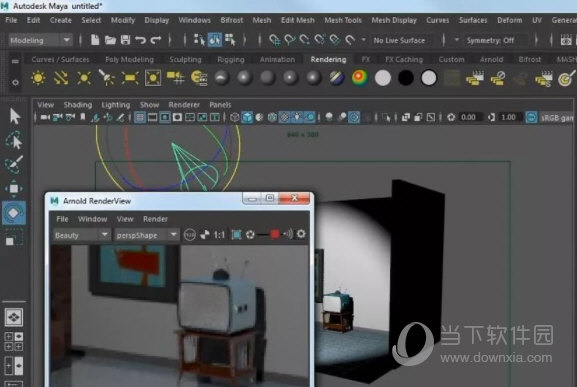Select the Move tool in the toolbox
This screenshot has height=387, width=577.
[x=14, y=189]
